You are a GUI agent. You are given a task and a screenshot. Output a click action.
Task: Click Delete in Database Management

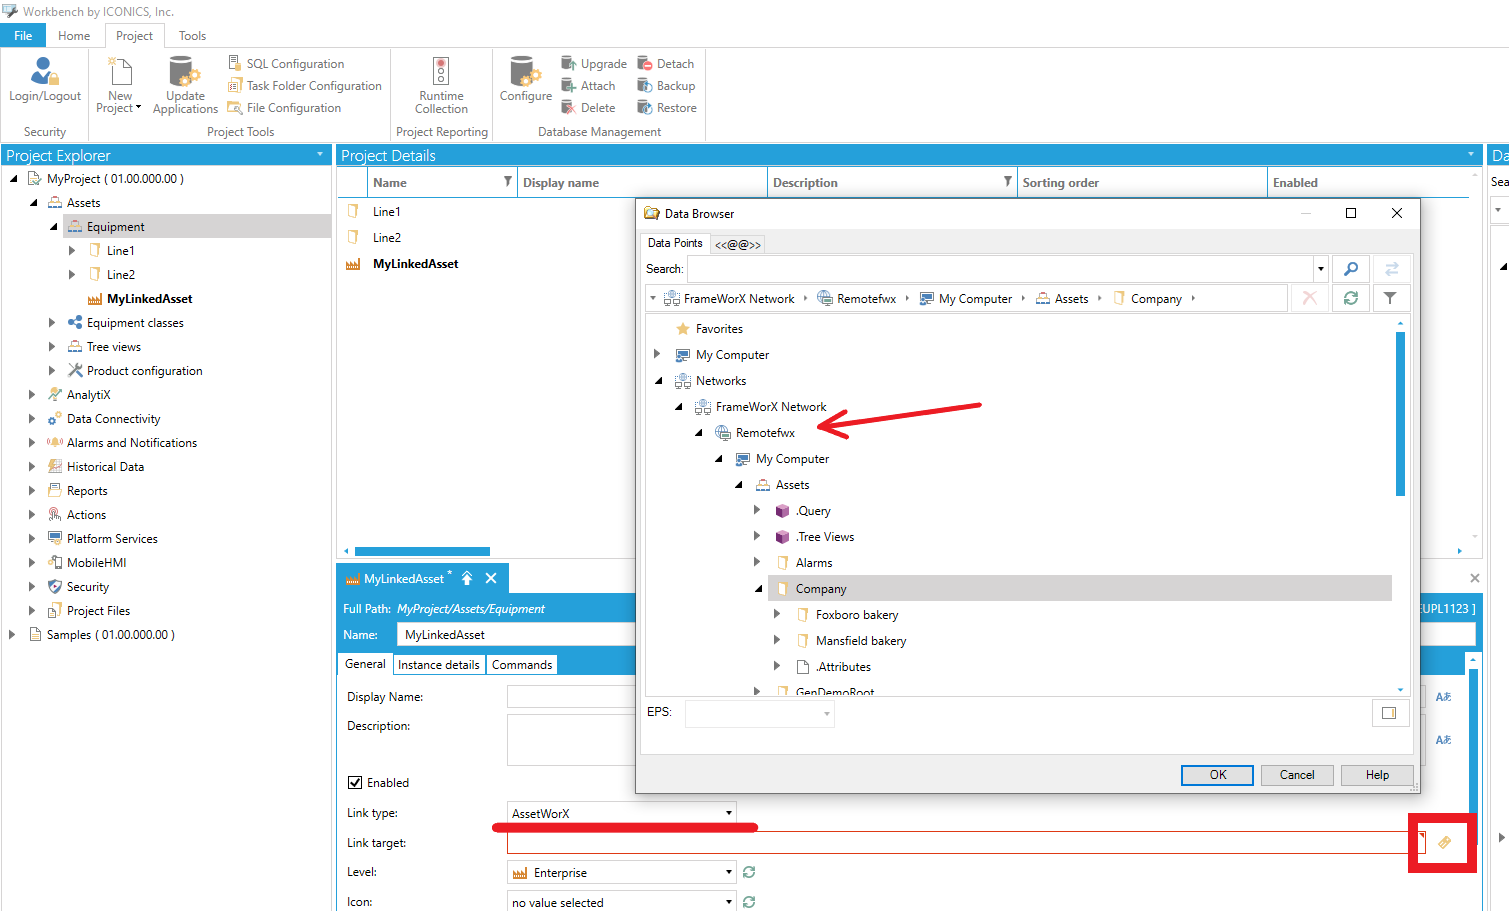click(588, 107)
